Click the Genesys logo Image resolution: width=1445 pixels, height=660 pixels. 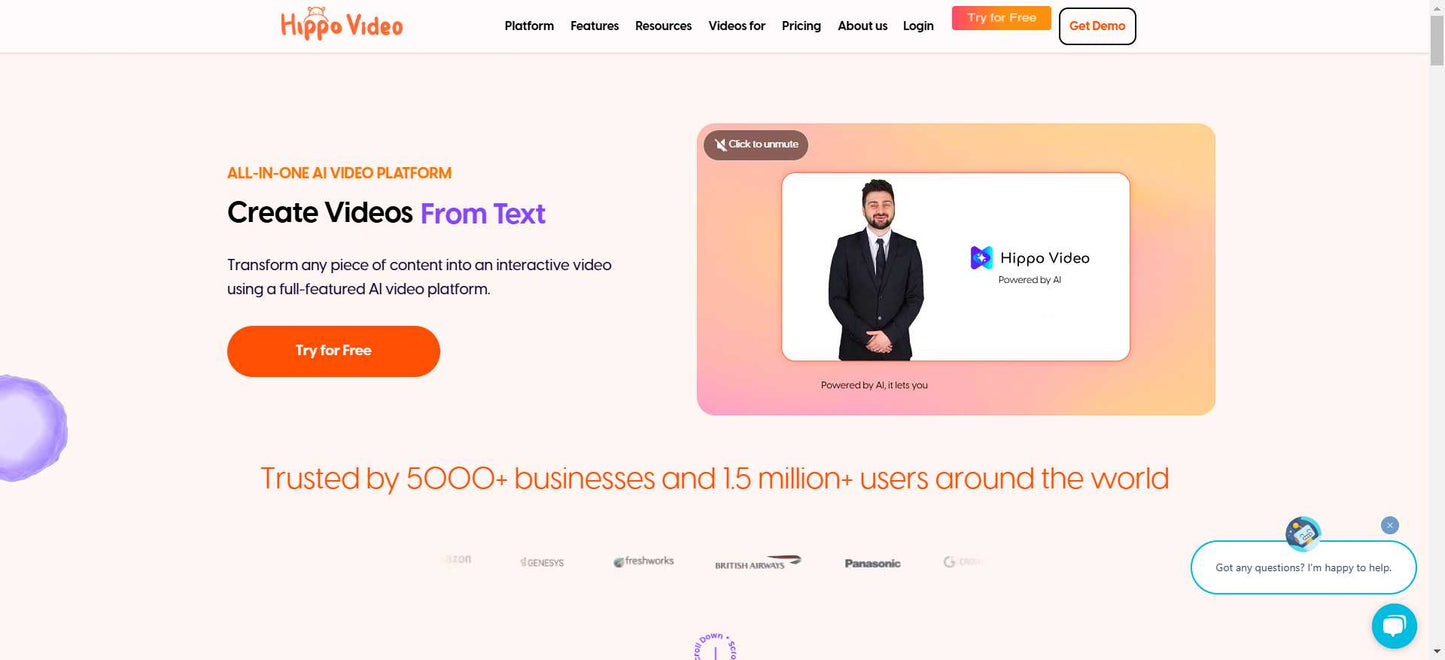click(x=542, y=562)
